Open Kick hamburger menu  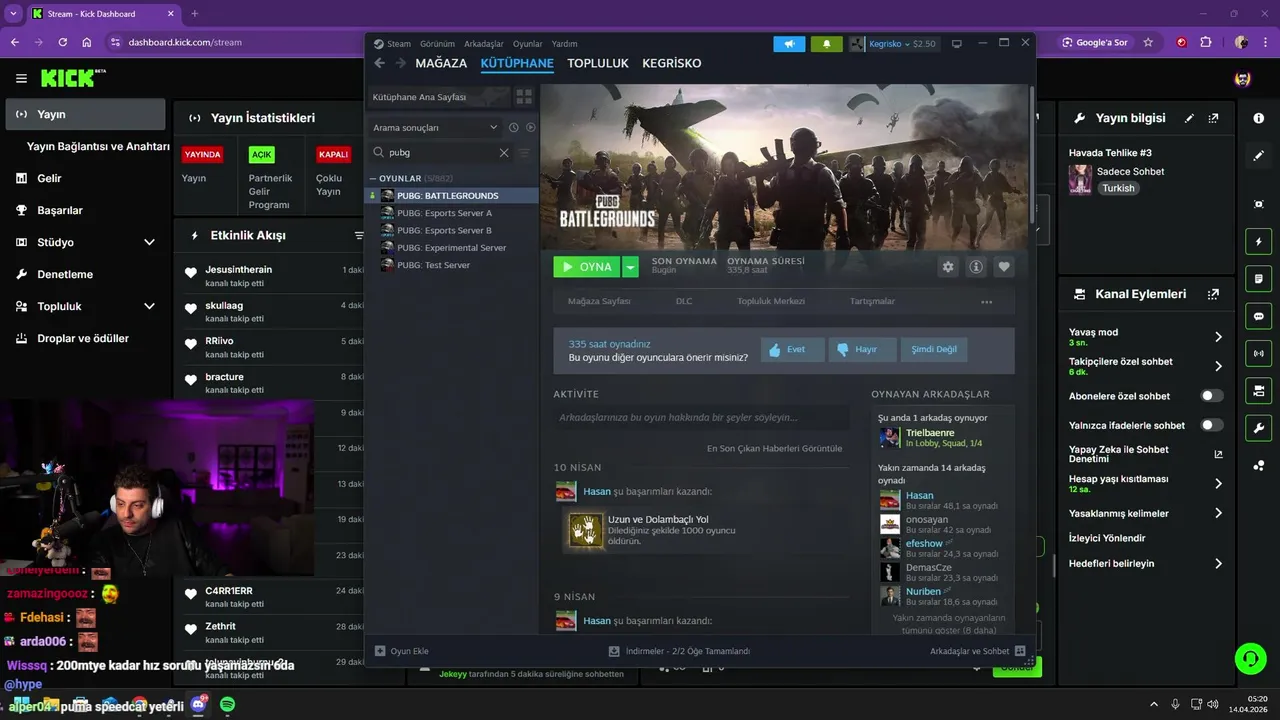click(21, 78)
